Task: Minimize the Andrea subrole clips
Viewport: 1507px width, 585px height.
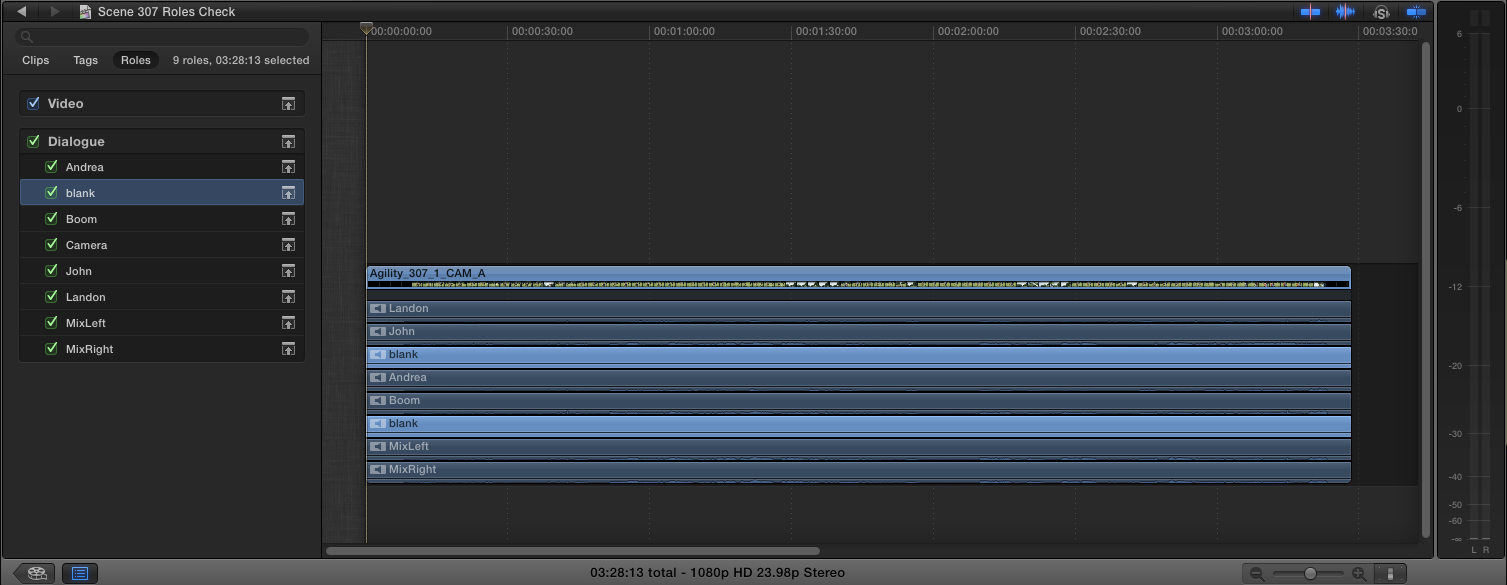Action: coord(288,167)
